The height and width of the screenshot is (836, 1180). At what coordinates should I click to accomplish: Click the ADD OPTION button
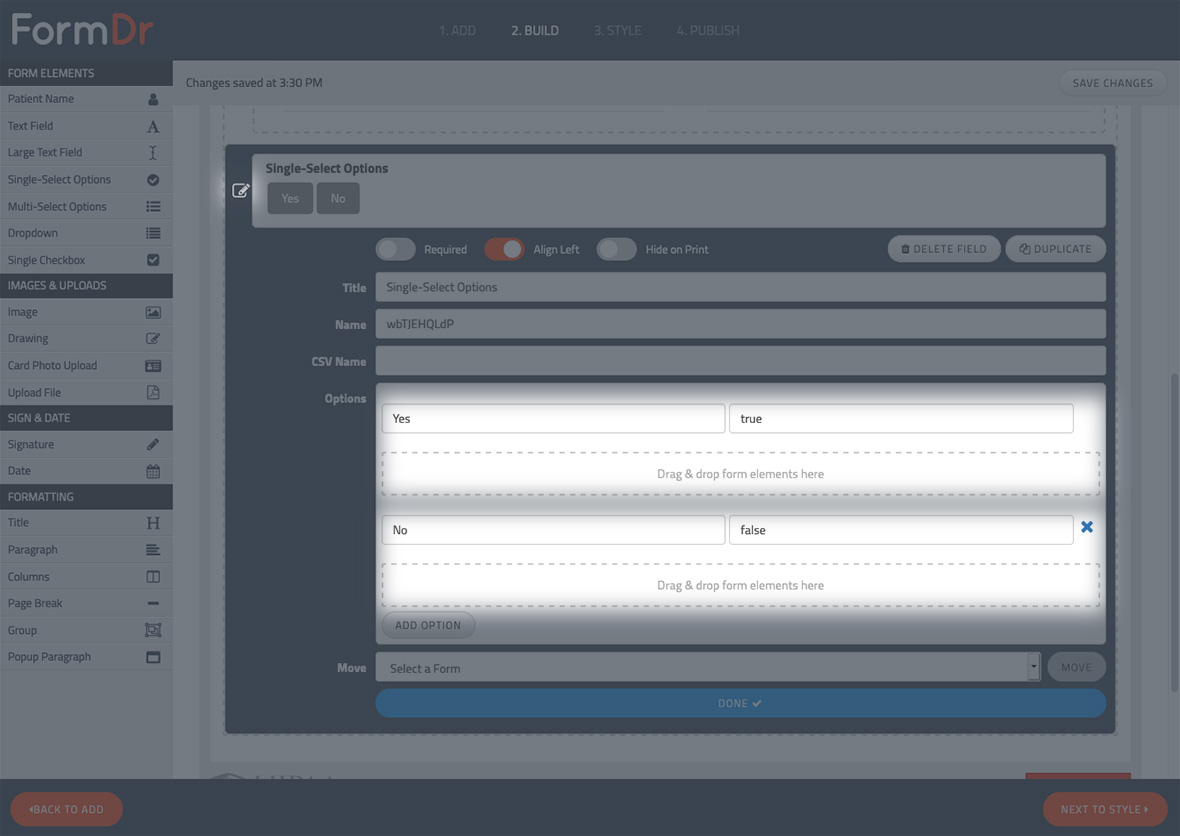point(428,625)
